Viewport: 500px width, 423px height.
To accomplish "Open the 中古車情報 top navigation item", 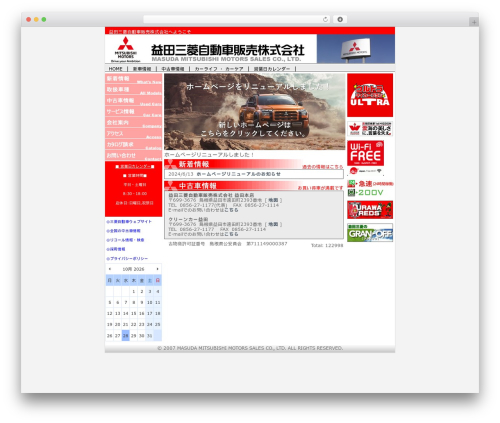I will coord(173,69).
